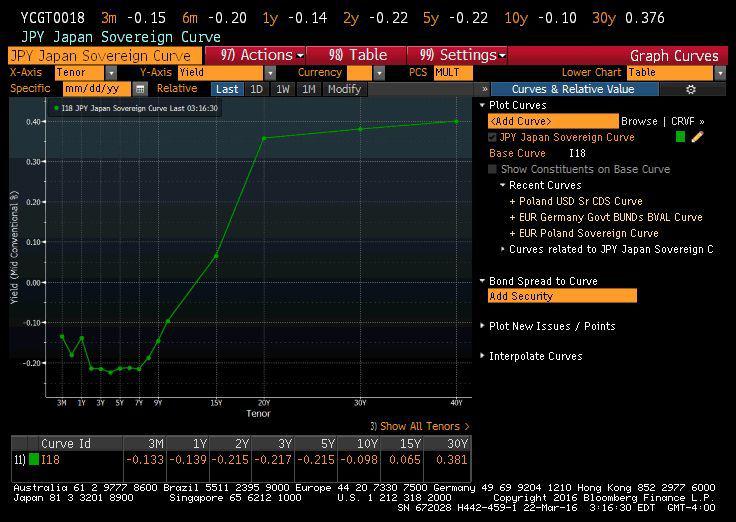The height and width of the screenshot is (522, 736).
Task: Select the 1D relative period
Action: pyautogui.click(x=257, y=89)
